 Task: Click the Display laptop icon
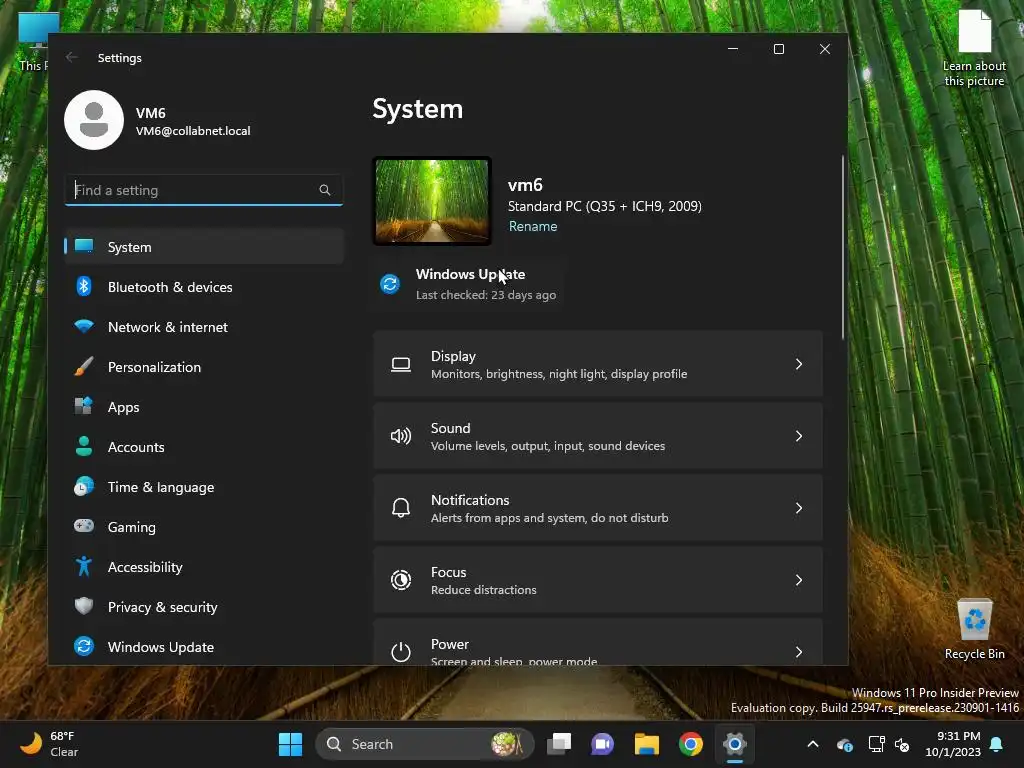click(x=401, y=364)
